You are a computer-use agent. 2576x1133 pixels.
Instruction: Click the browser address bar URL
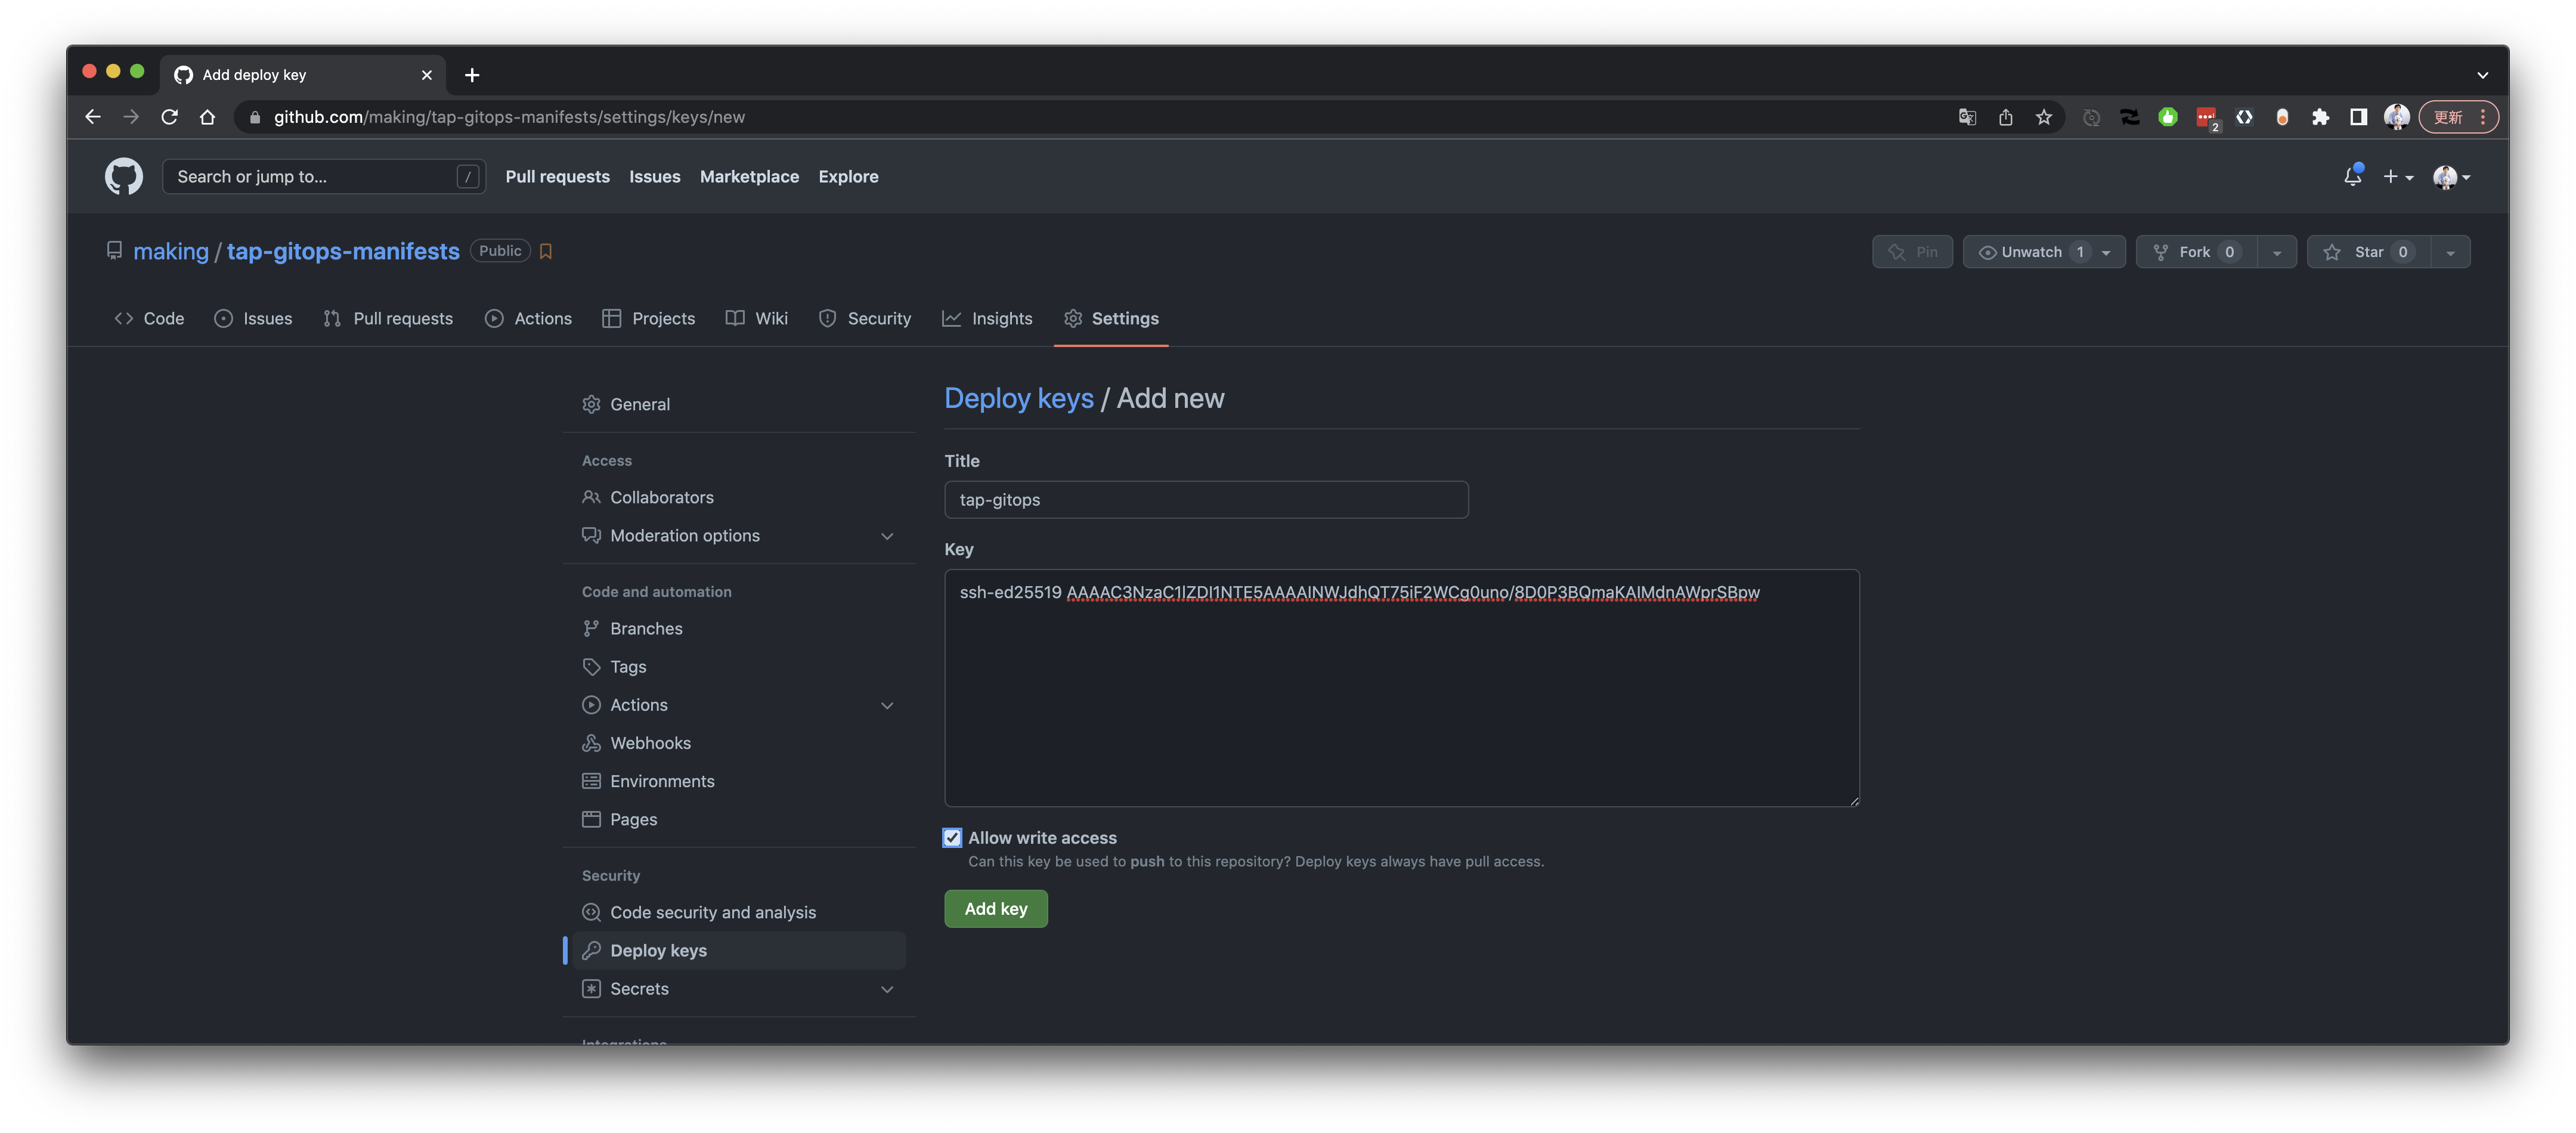tap(509, 117)
